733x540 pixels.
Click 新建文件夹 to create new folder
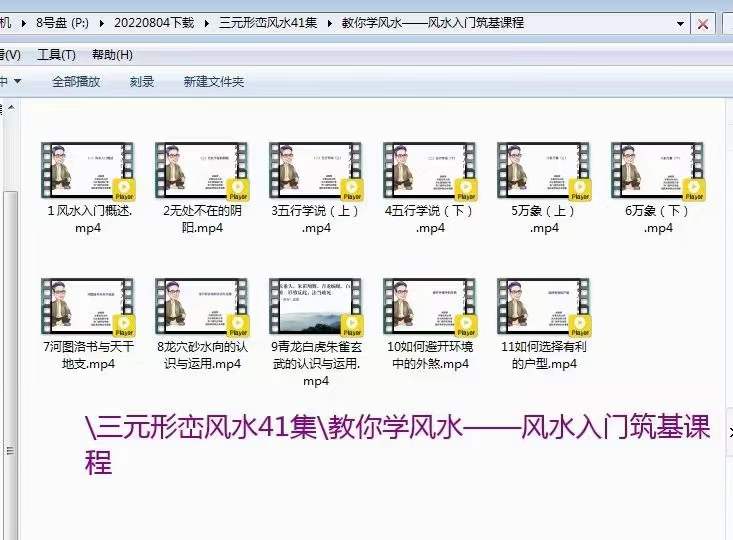click(x=214, y=82)
